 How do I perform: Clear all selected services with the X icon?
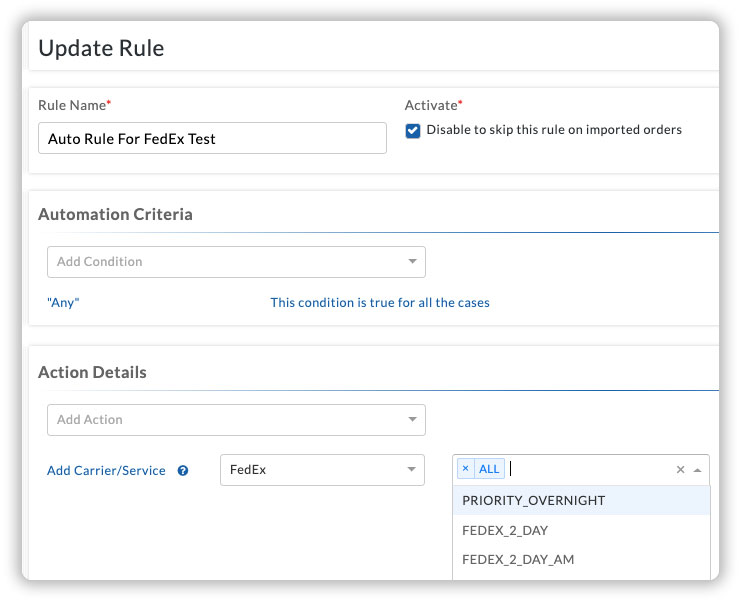(x=680, y=469)
